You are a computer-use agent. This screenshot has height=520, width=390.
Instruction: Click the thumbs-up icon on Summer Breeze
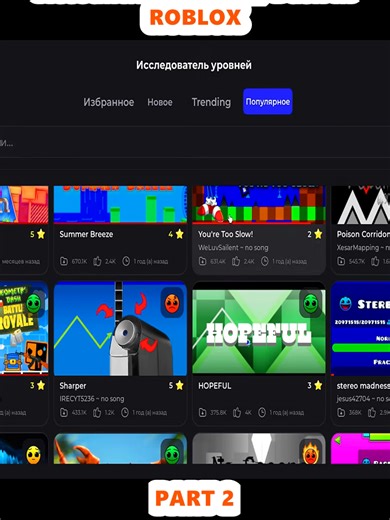[97, 261]
